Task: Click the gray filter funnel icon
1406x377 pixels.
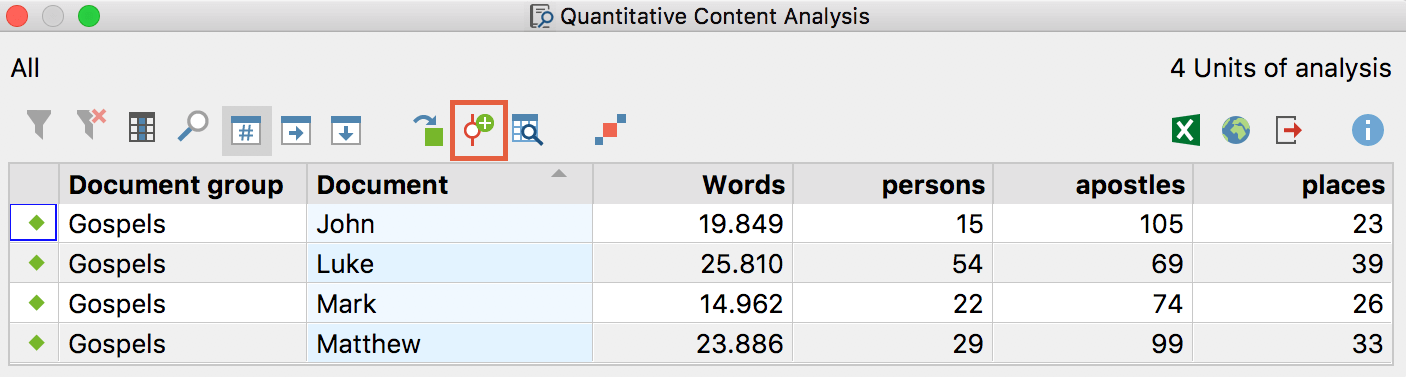Action: click(38, 125)
